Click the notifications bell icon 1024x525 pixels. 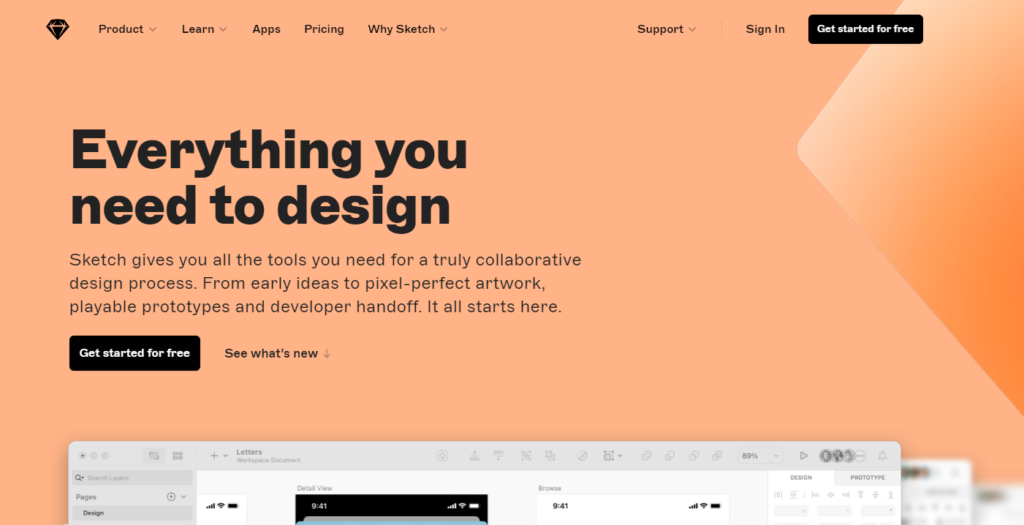(882, 456)
